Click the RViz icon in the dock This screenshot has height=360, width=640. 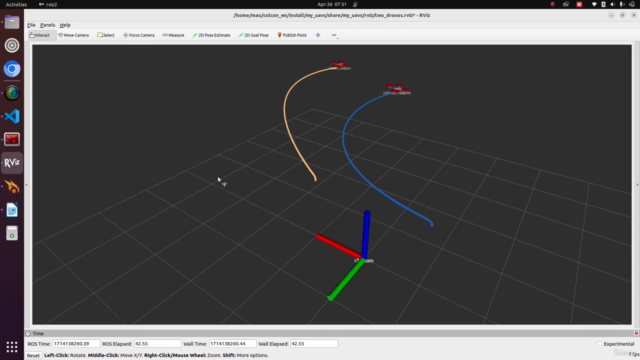point(12,162)
